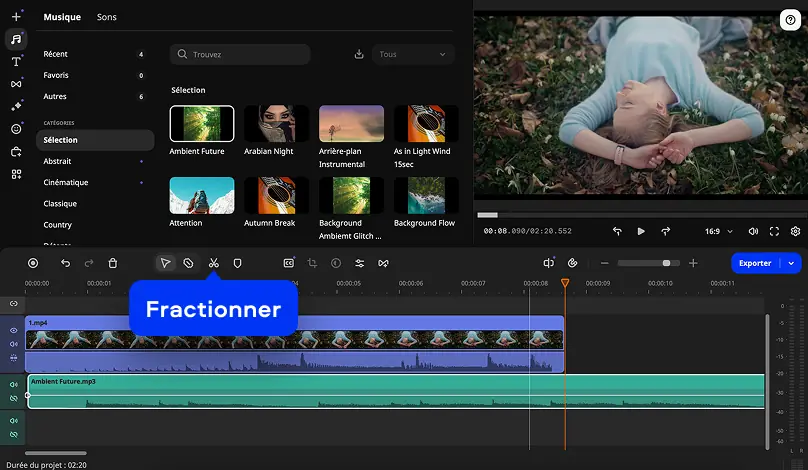This screenshot has width=808, height=470.
Task: Switch to the Musique tab
Action: tap(62, 17)
